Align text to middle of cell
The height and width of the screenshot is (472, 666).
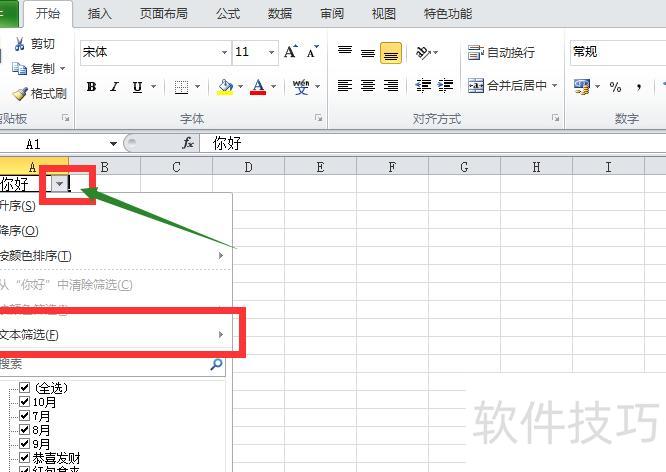[368, 53]
